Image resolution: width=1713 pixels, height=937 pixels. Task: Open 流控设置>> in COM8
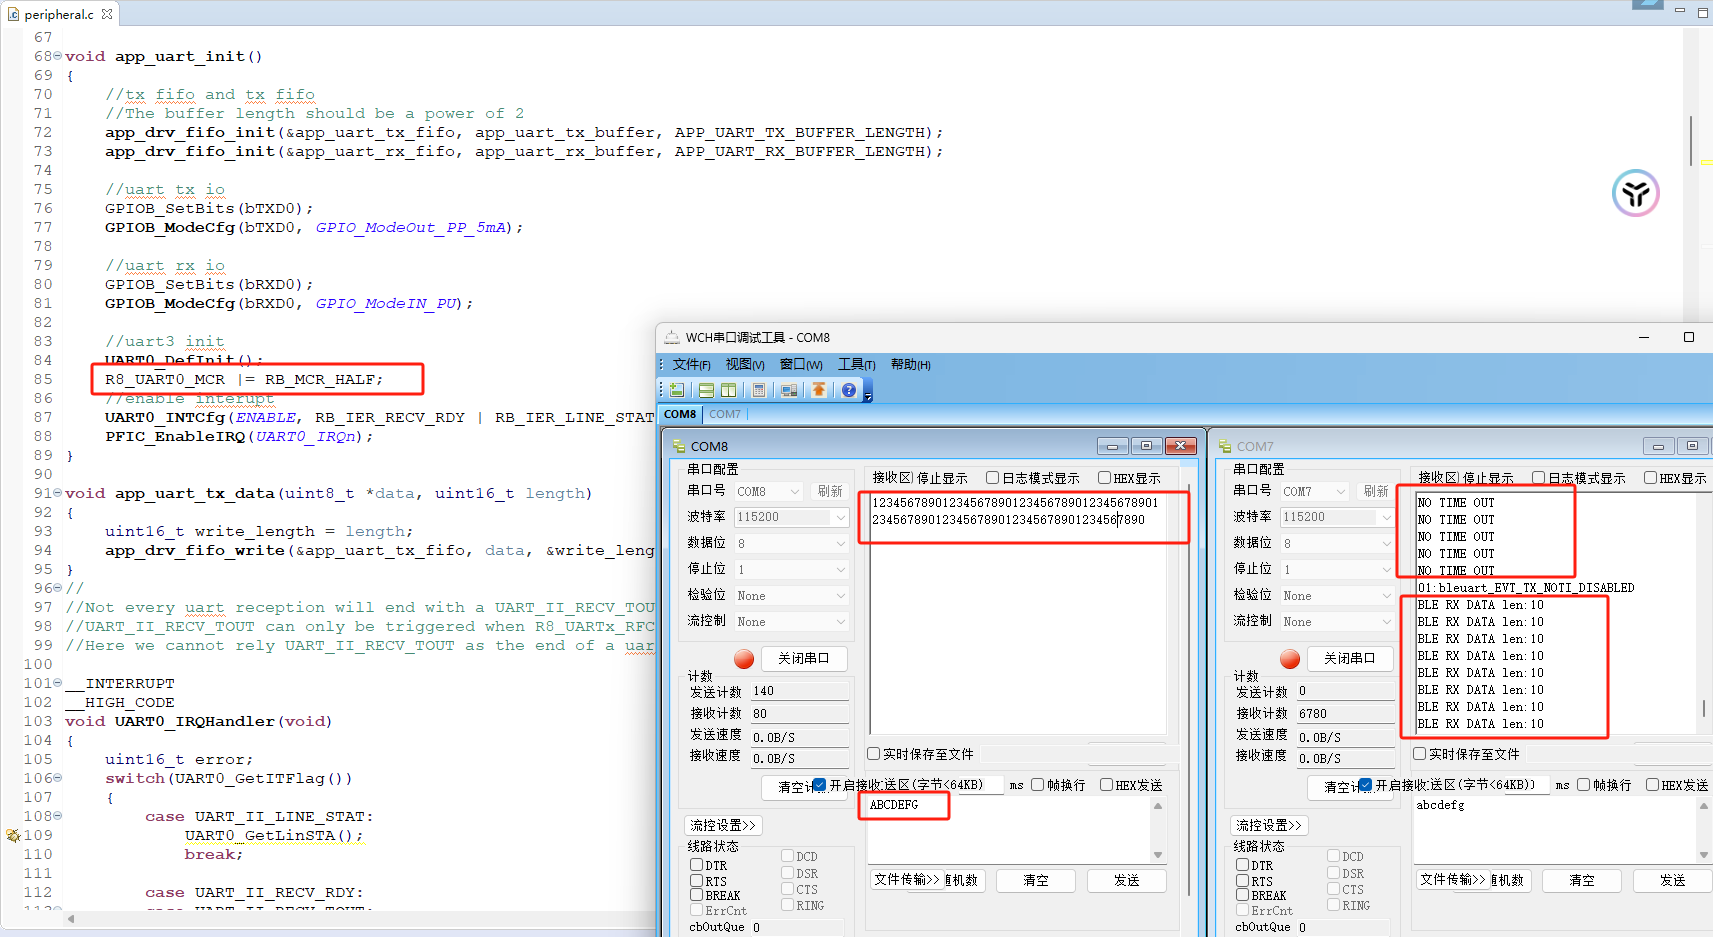point(723,825)
